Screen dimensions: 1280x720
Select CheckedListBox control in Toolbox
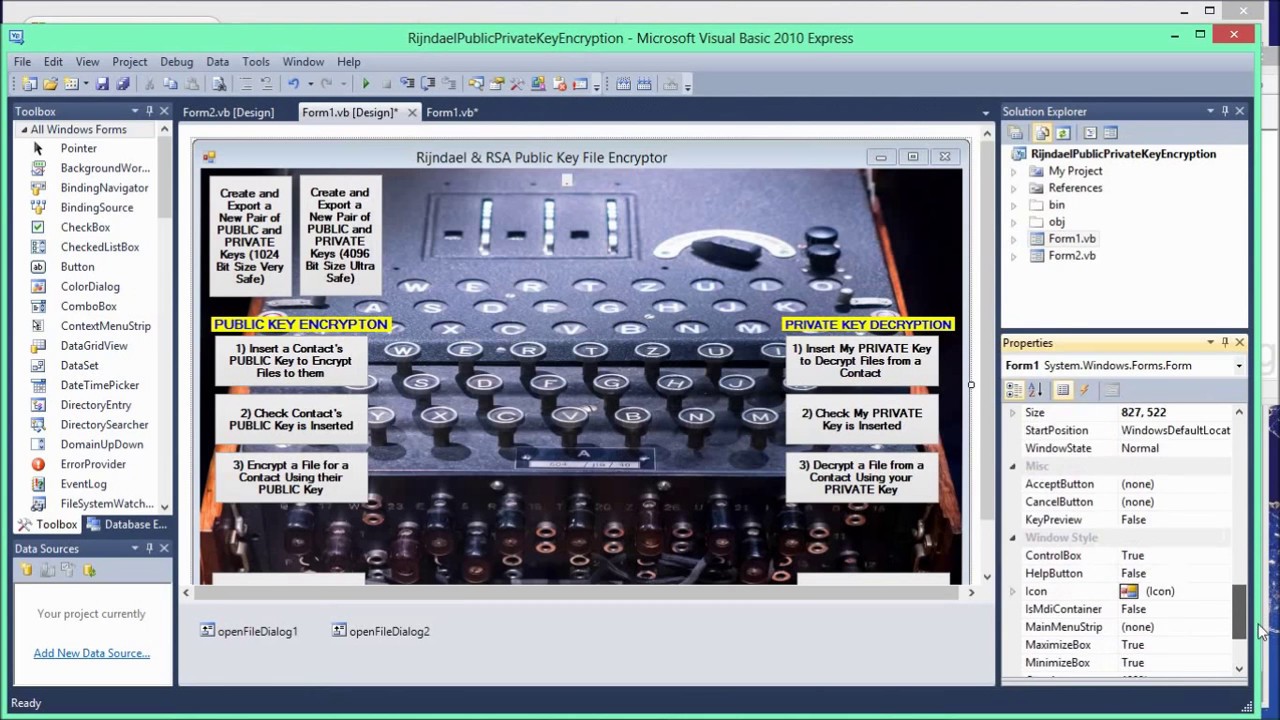[99, 247]
